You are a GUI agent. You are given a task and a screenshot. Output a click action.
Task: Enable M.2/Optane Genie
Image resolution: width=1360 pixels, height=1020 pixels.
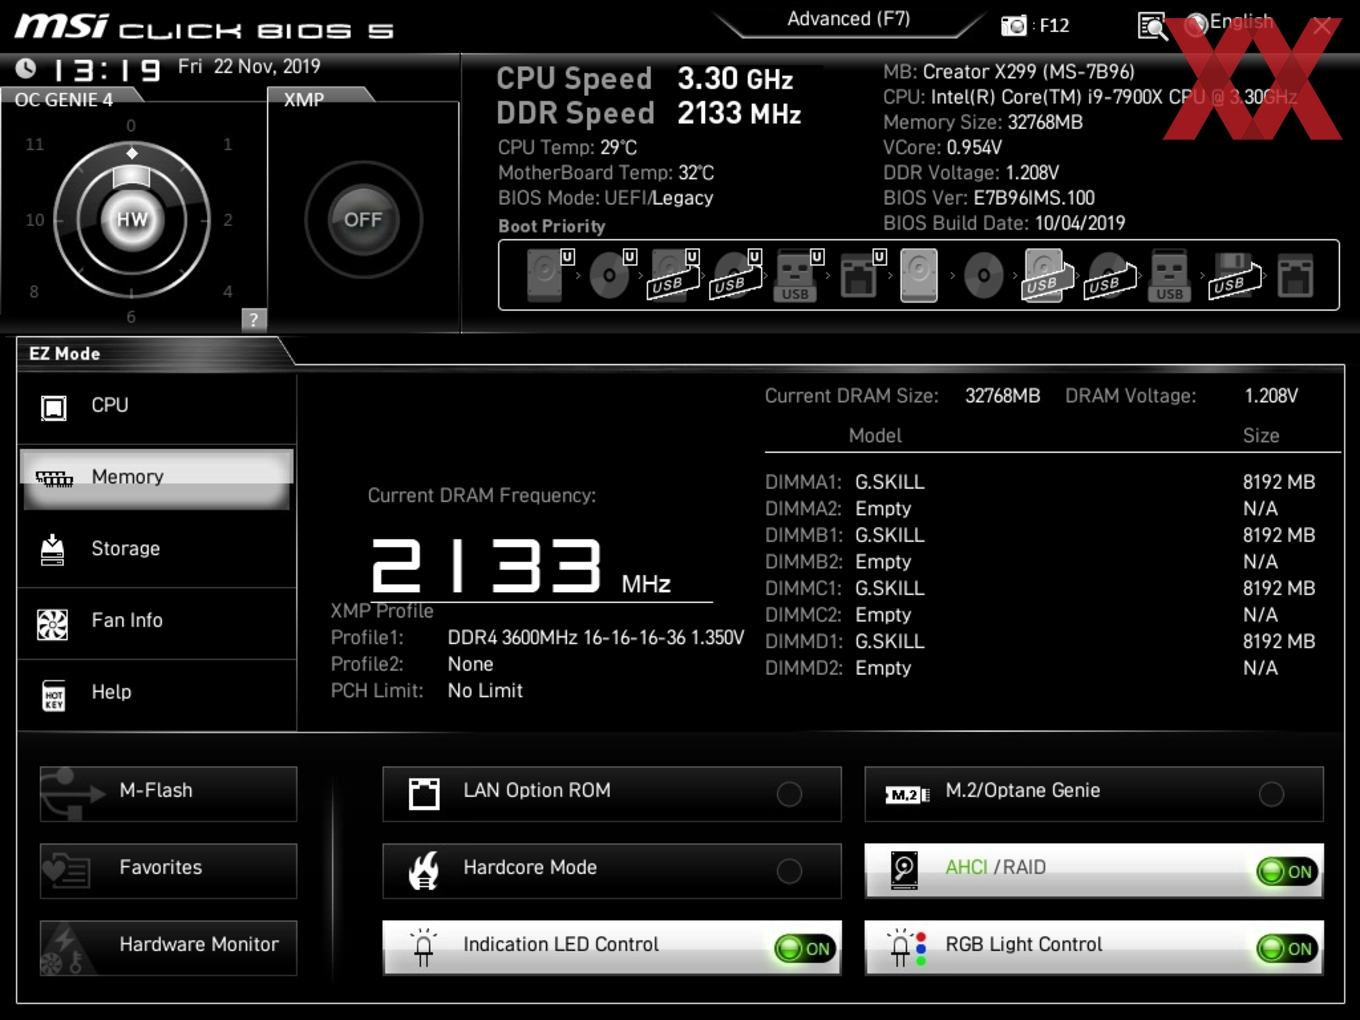[1094, 793]
